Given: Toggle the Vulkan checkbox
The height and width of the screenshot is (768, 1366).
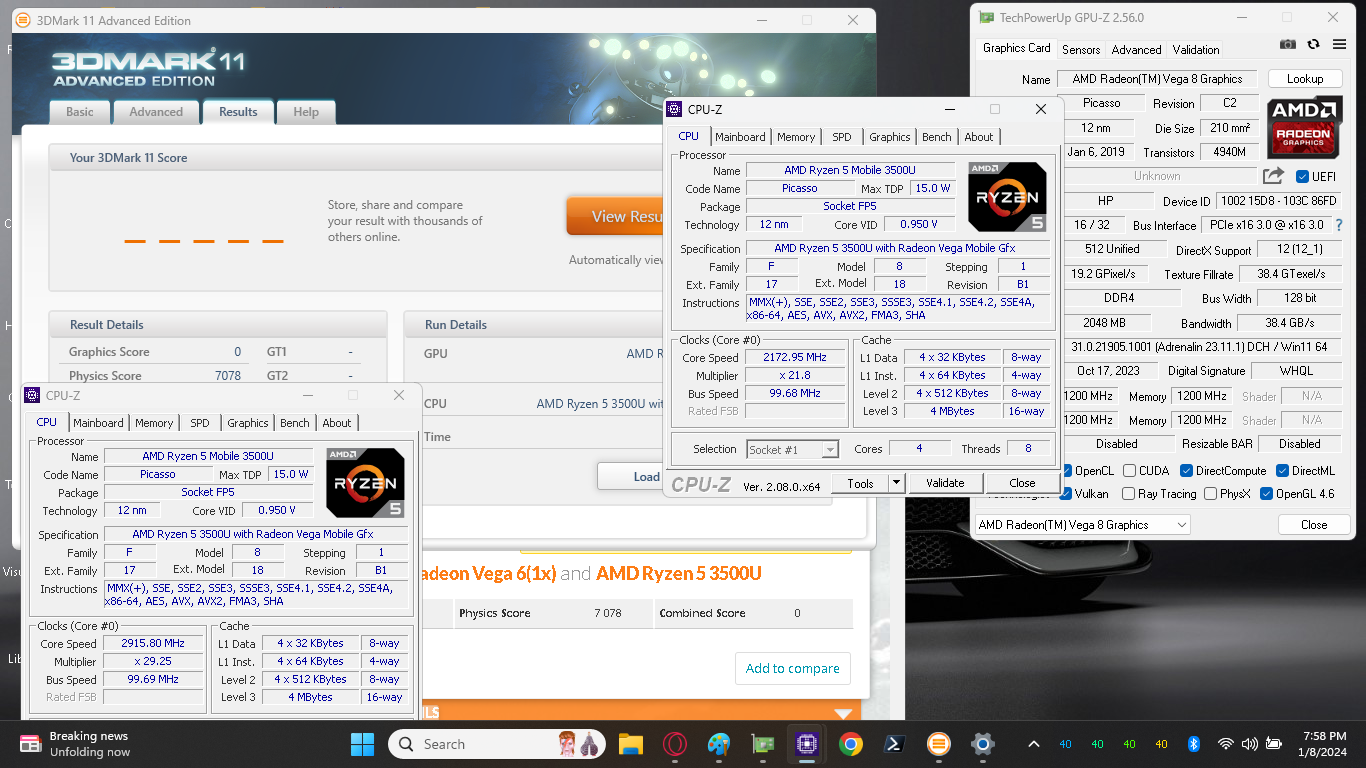Looking at the screenshot, I should coord(1067,494).
